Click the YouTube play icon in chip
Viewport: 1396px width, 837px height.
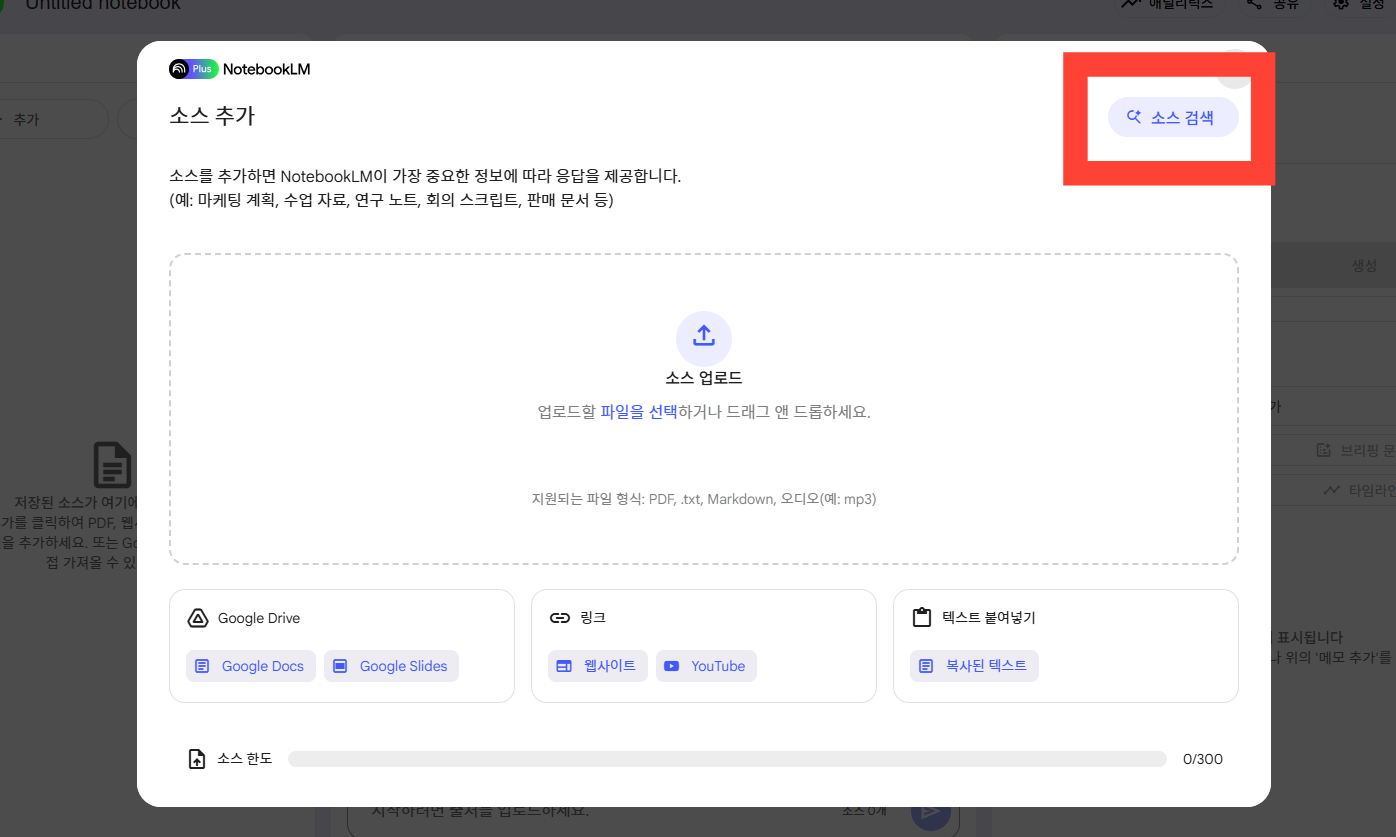pos(672,666)
